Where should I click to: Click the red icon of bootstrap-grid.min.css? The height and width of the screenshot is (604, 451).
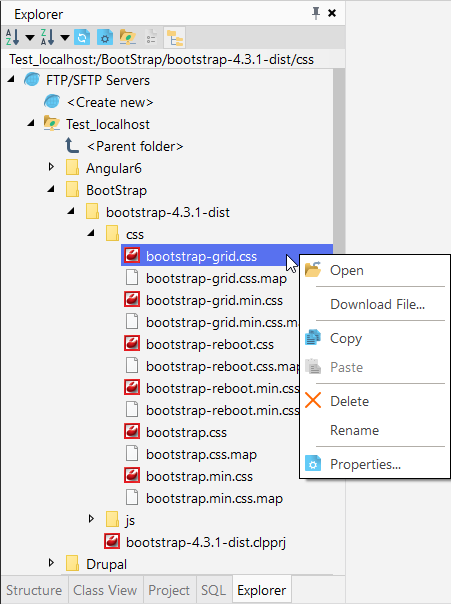click(x=132, y=299)
